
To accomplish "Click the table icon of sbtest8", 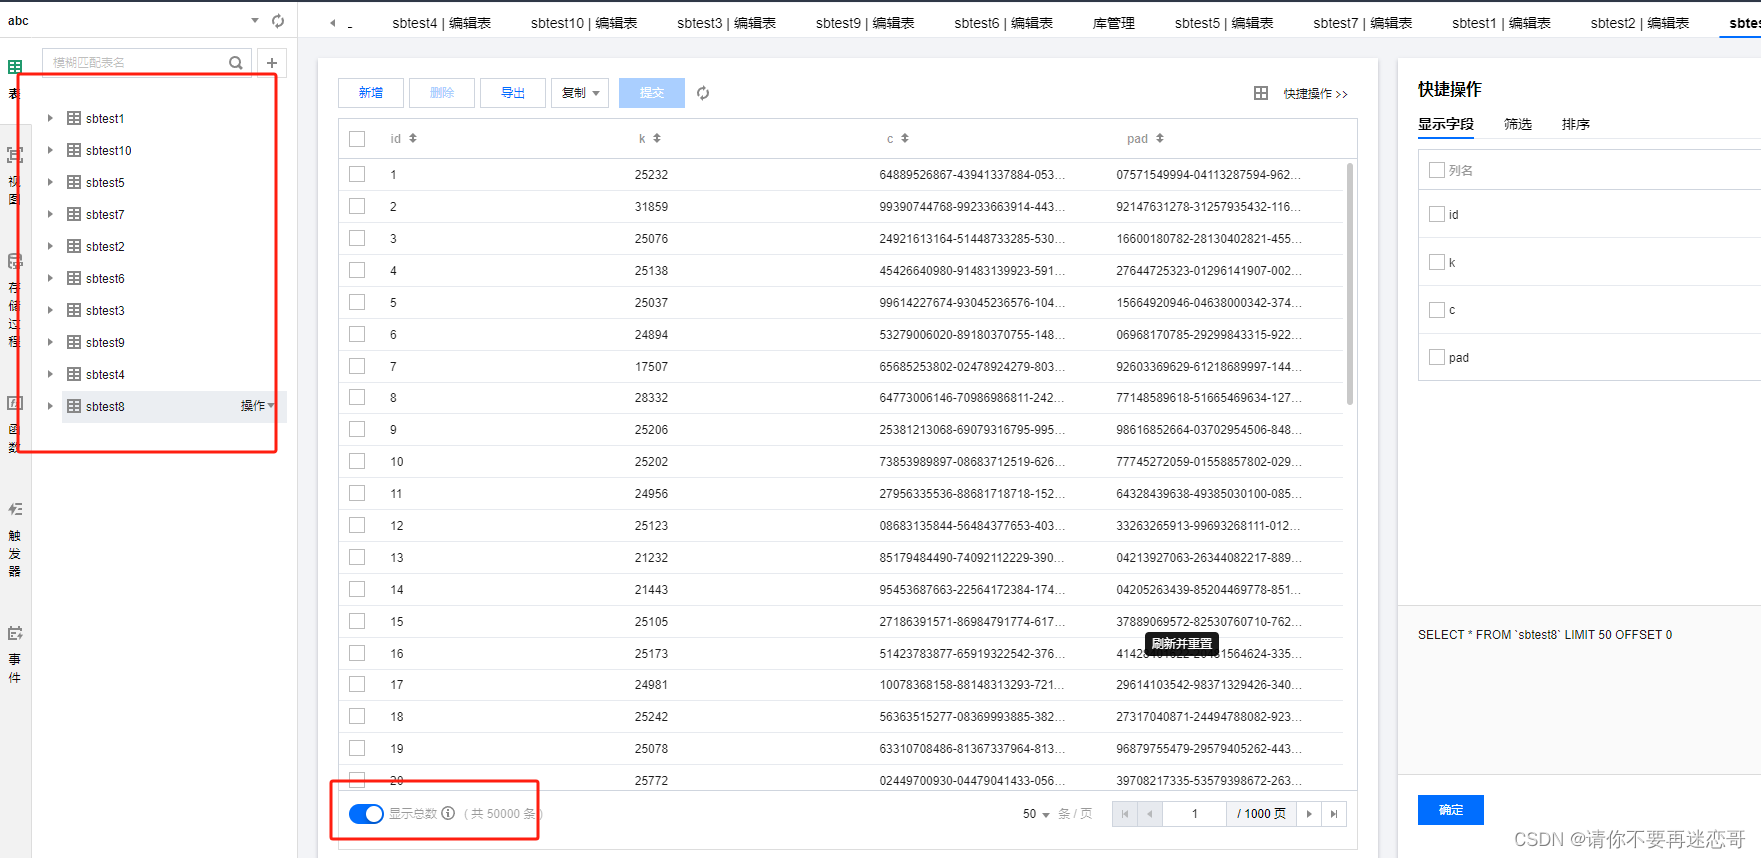I will point(74,406).
